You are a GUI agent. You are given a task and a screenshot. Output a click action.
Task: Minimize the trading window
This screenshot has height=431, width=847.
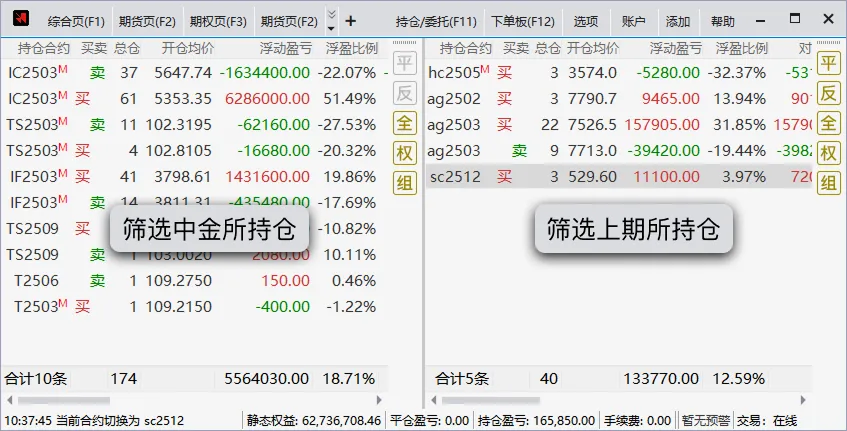coord(761,21)
